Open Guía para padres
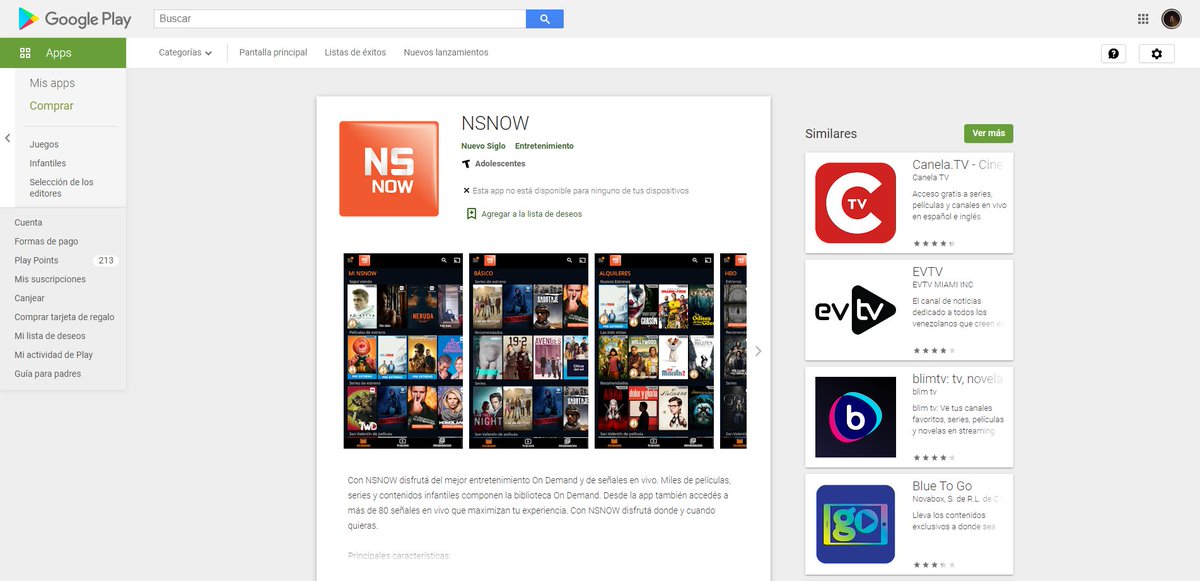This screenshot has width=1200, height=581. pyautogui.click(x=48, y=374)
